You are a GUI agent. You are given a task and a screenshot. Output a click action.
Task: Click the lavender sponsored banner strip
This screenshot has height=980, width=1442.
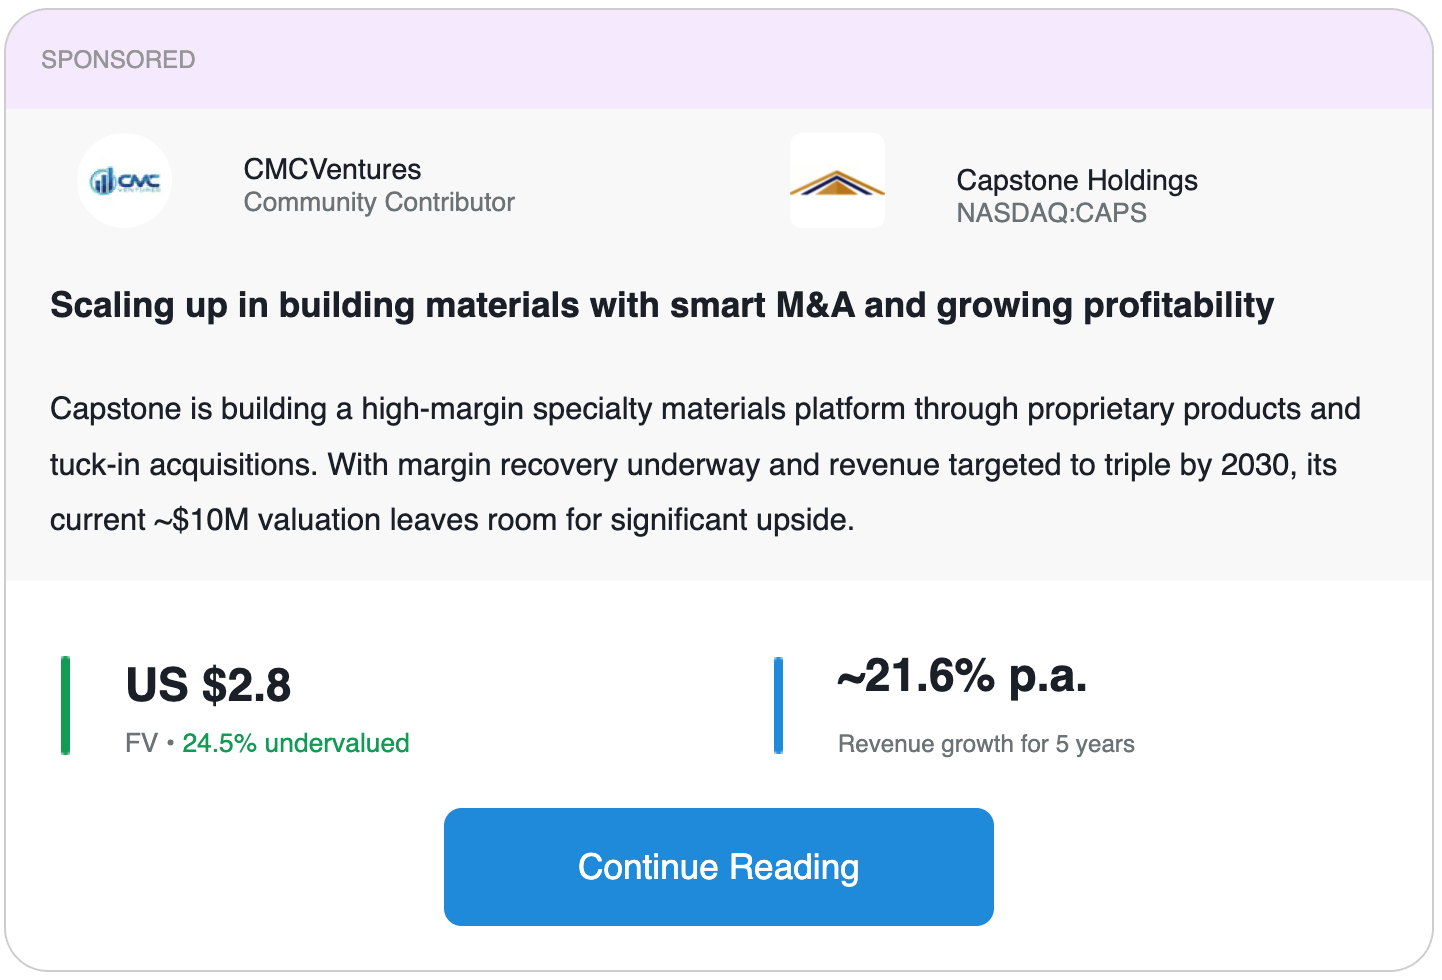tap(719, 59)
